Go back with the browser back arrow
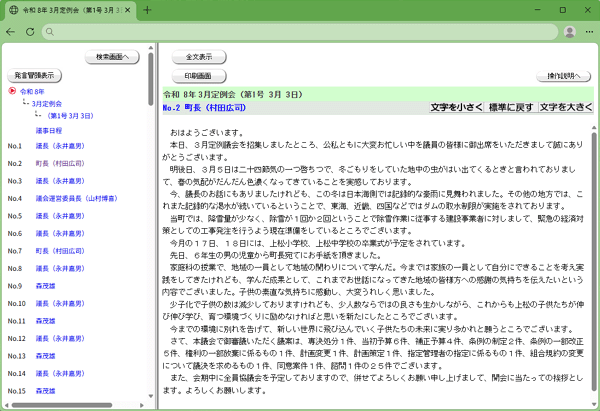The width and height of the screenshot is (600, 411). pyautogui.click(x=10, y=32)
